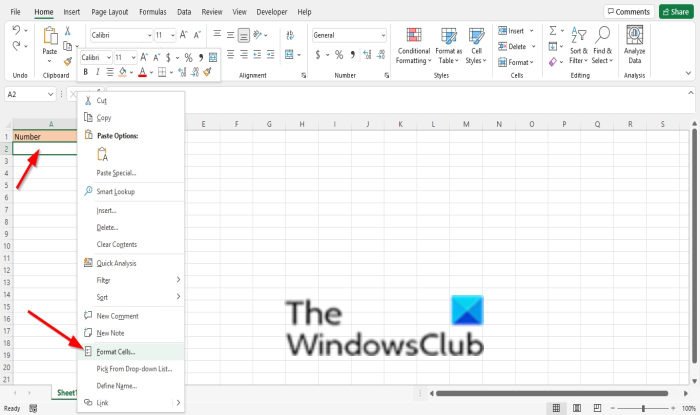Toggle Middle Align in ribbon

(230, 35)
